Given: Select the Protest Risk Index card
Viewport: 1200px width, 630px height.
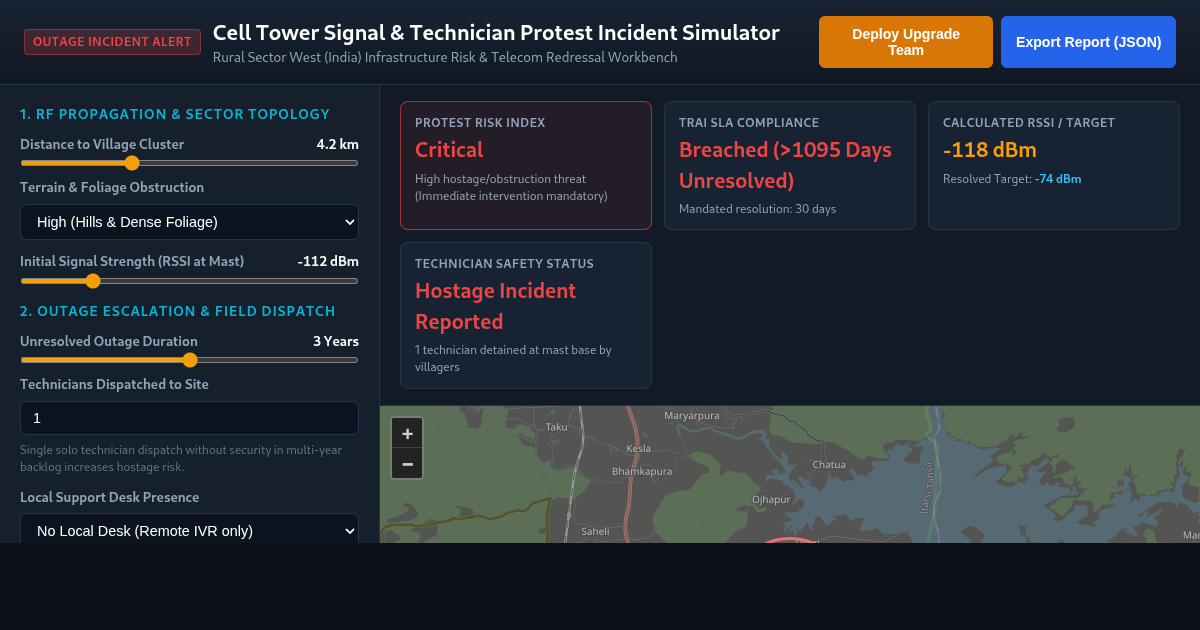Looking at the screenshot, I should pyautogui.click(x=526, y=165).
